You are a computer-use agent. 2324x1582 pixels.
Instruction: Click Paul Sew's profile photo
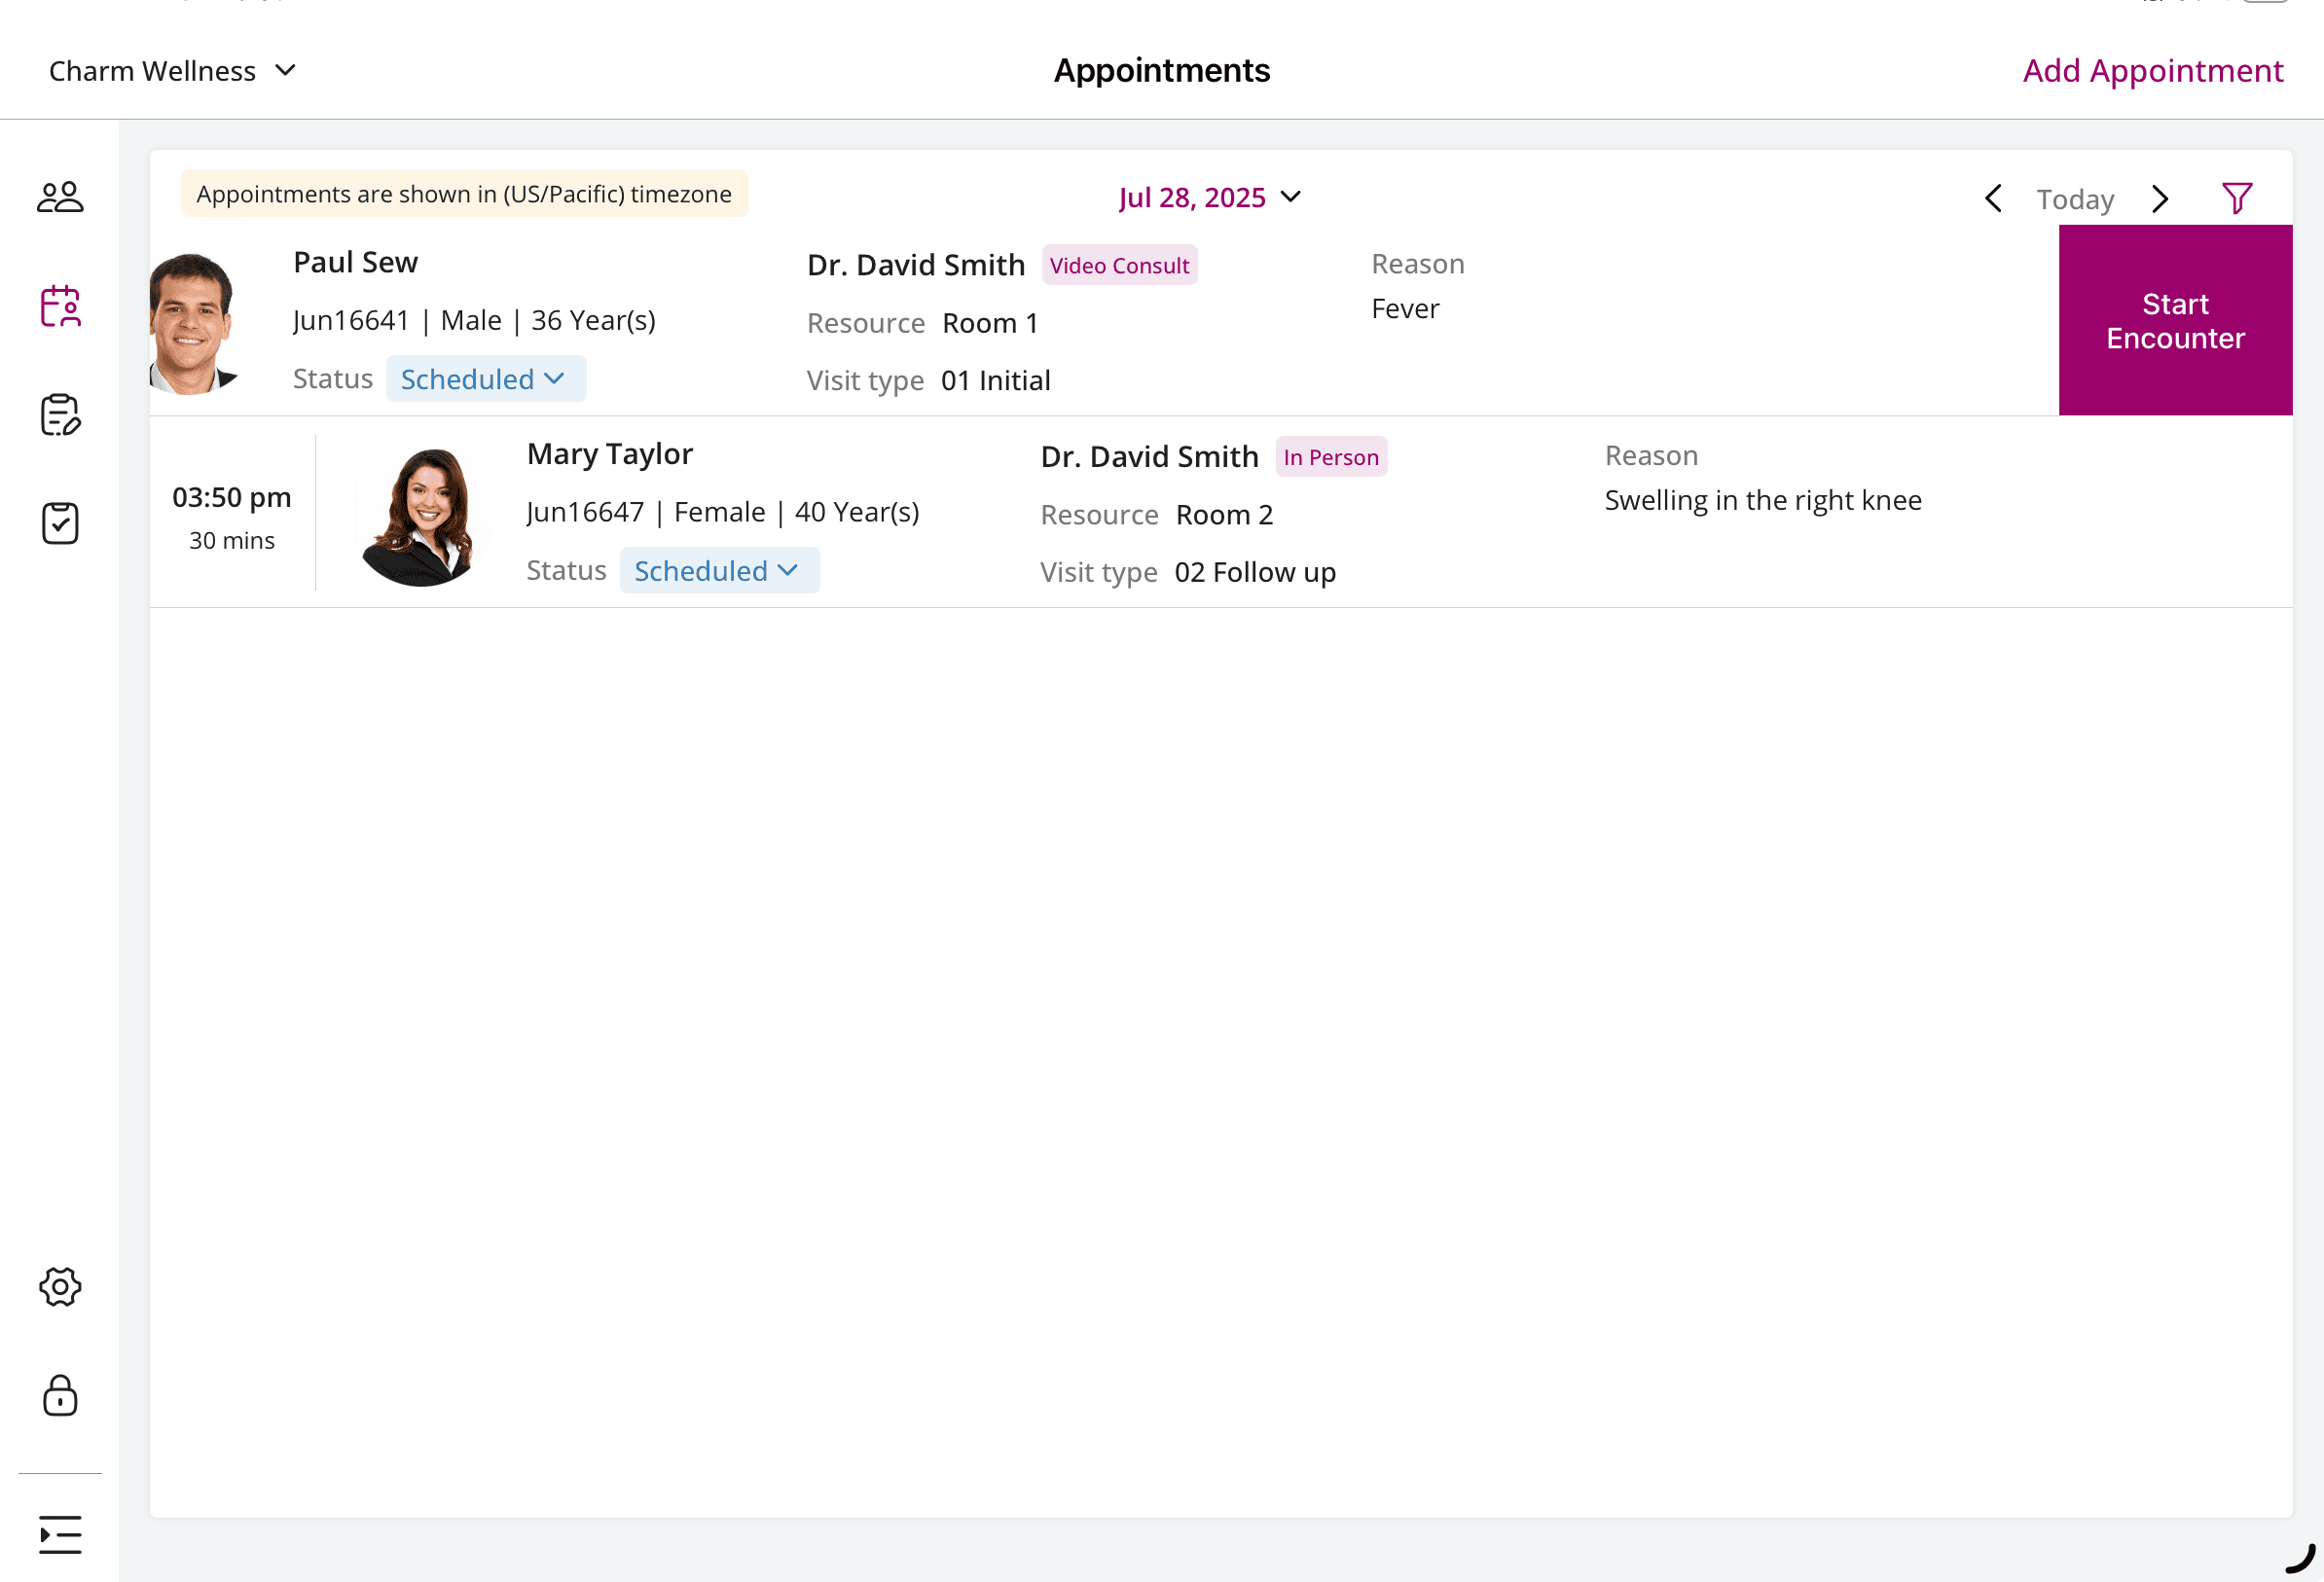[x=193, y=320]
